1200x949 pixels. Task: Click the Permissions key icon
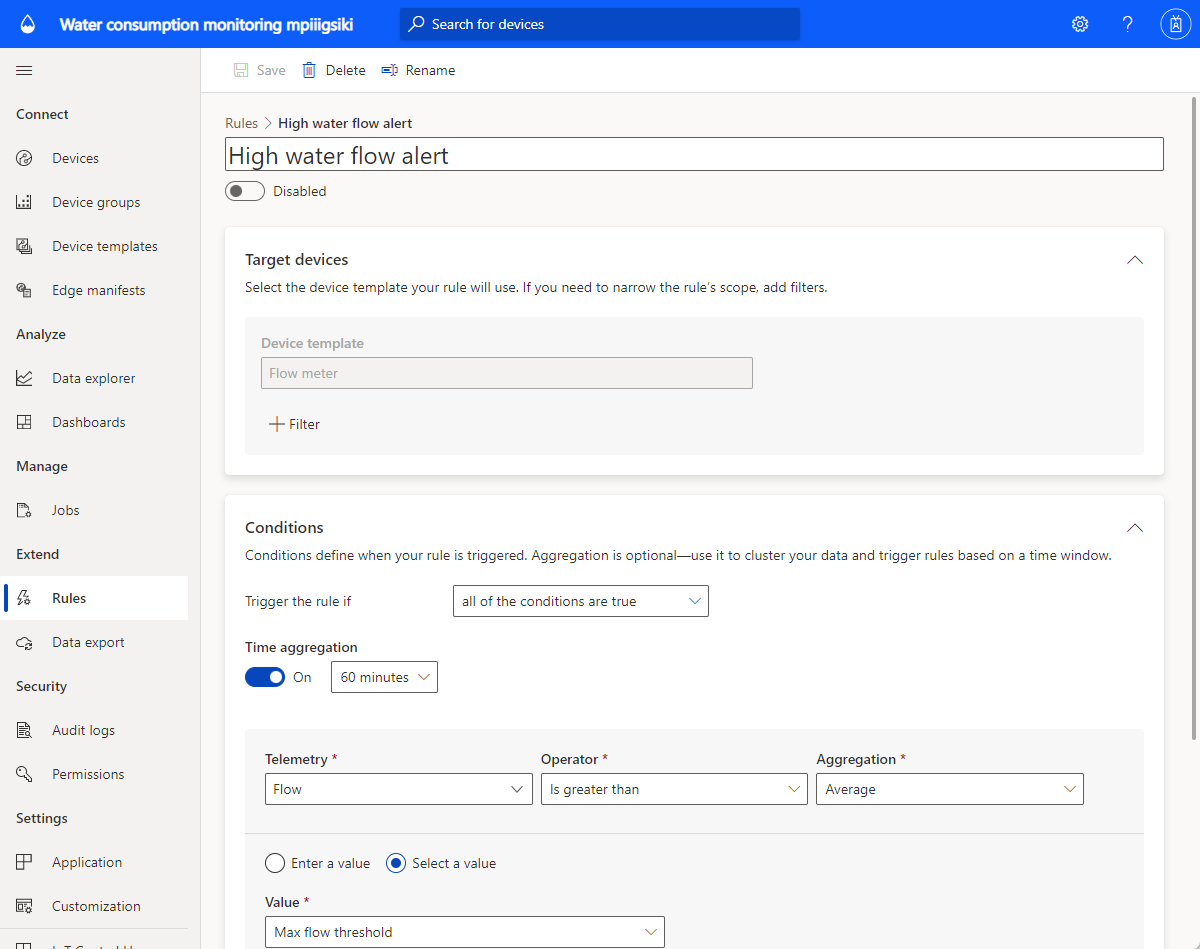pyautogui.click(x=24, y=774)
